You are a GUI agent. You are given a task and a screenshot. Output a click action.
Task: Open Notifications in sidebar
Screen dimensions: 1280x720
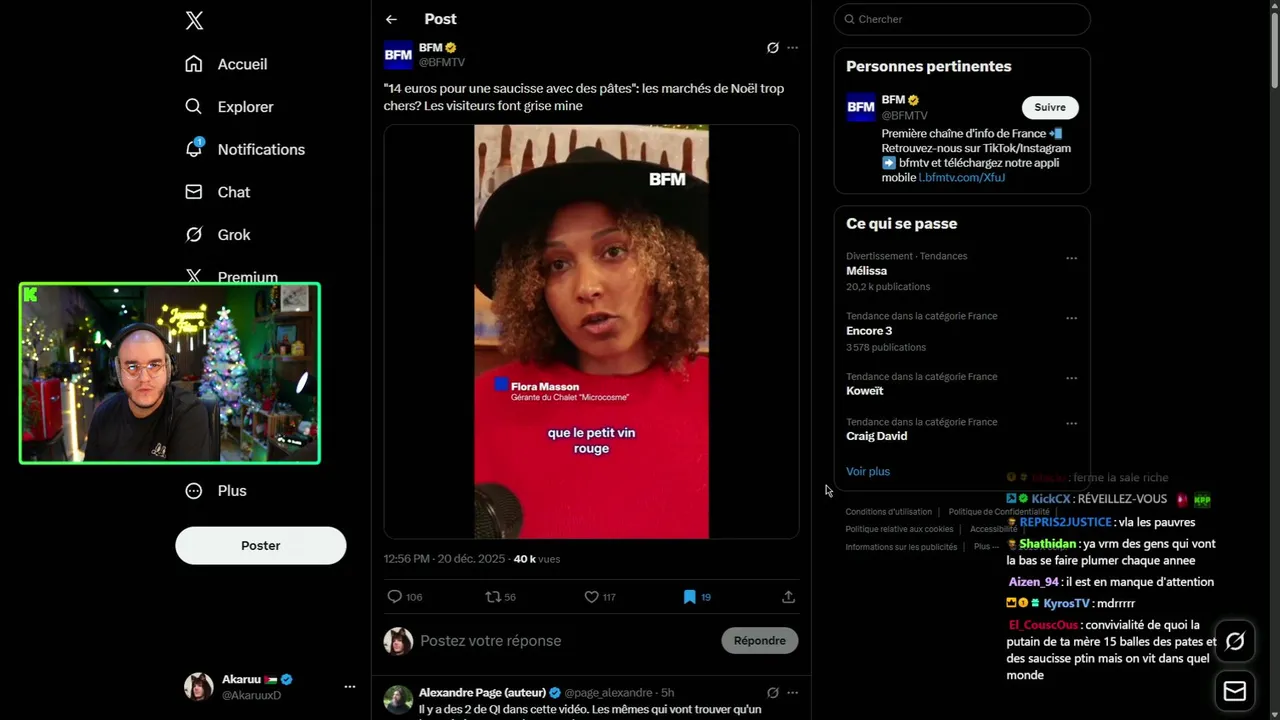(x=245, y=149)
